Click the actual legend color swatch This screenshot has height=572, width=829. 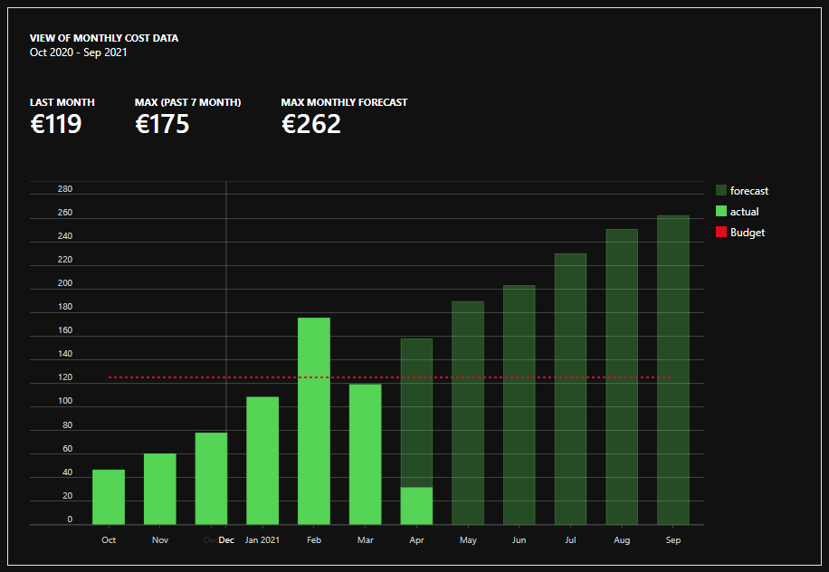pyautogui.click(x=721, y=212)
